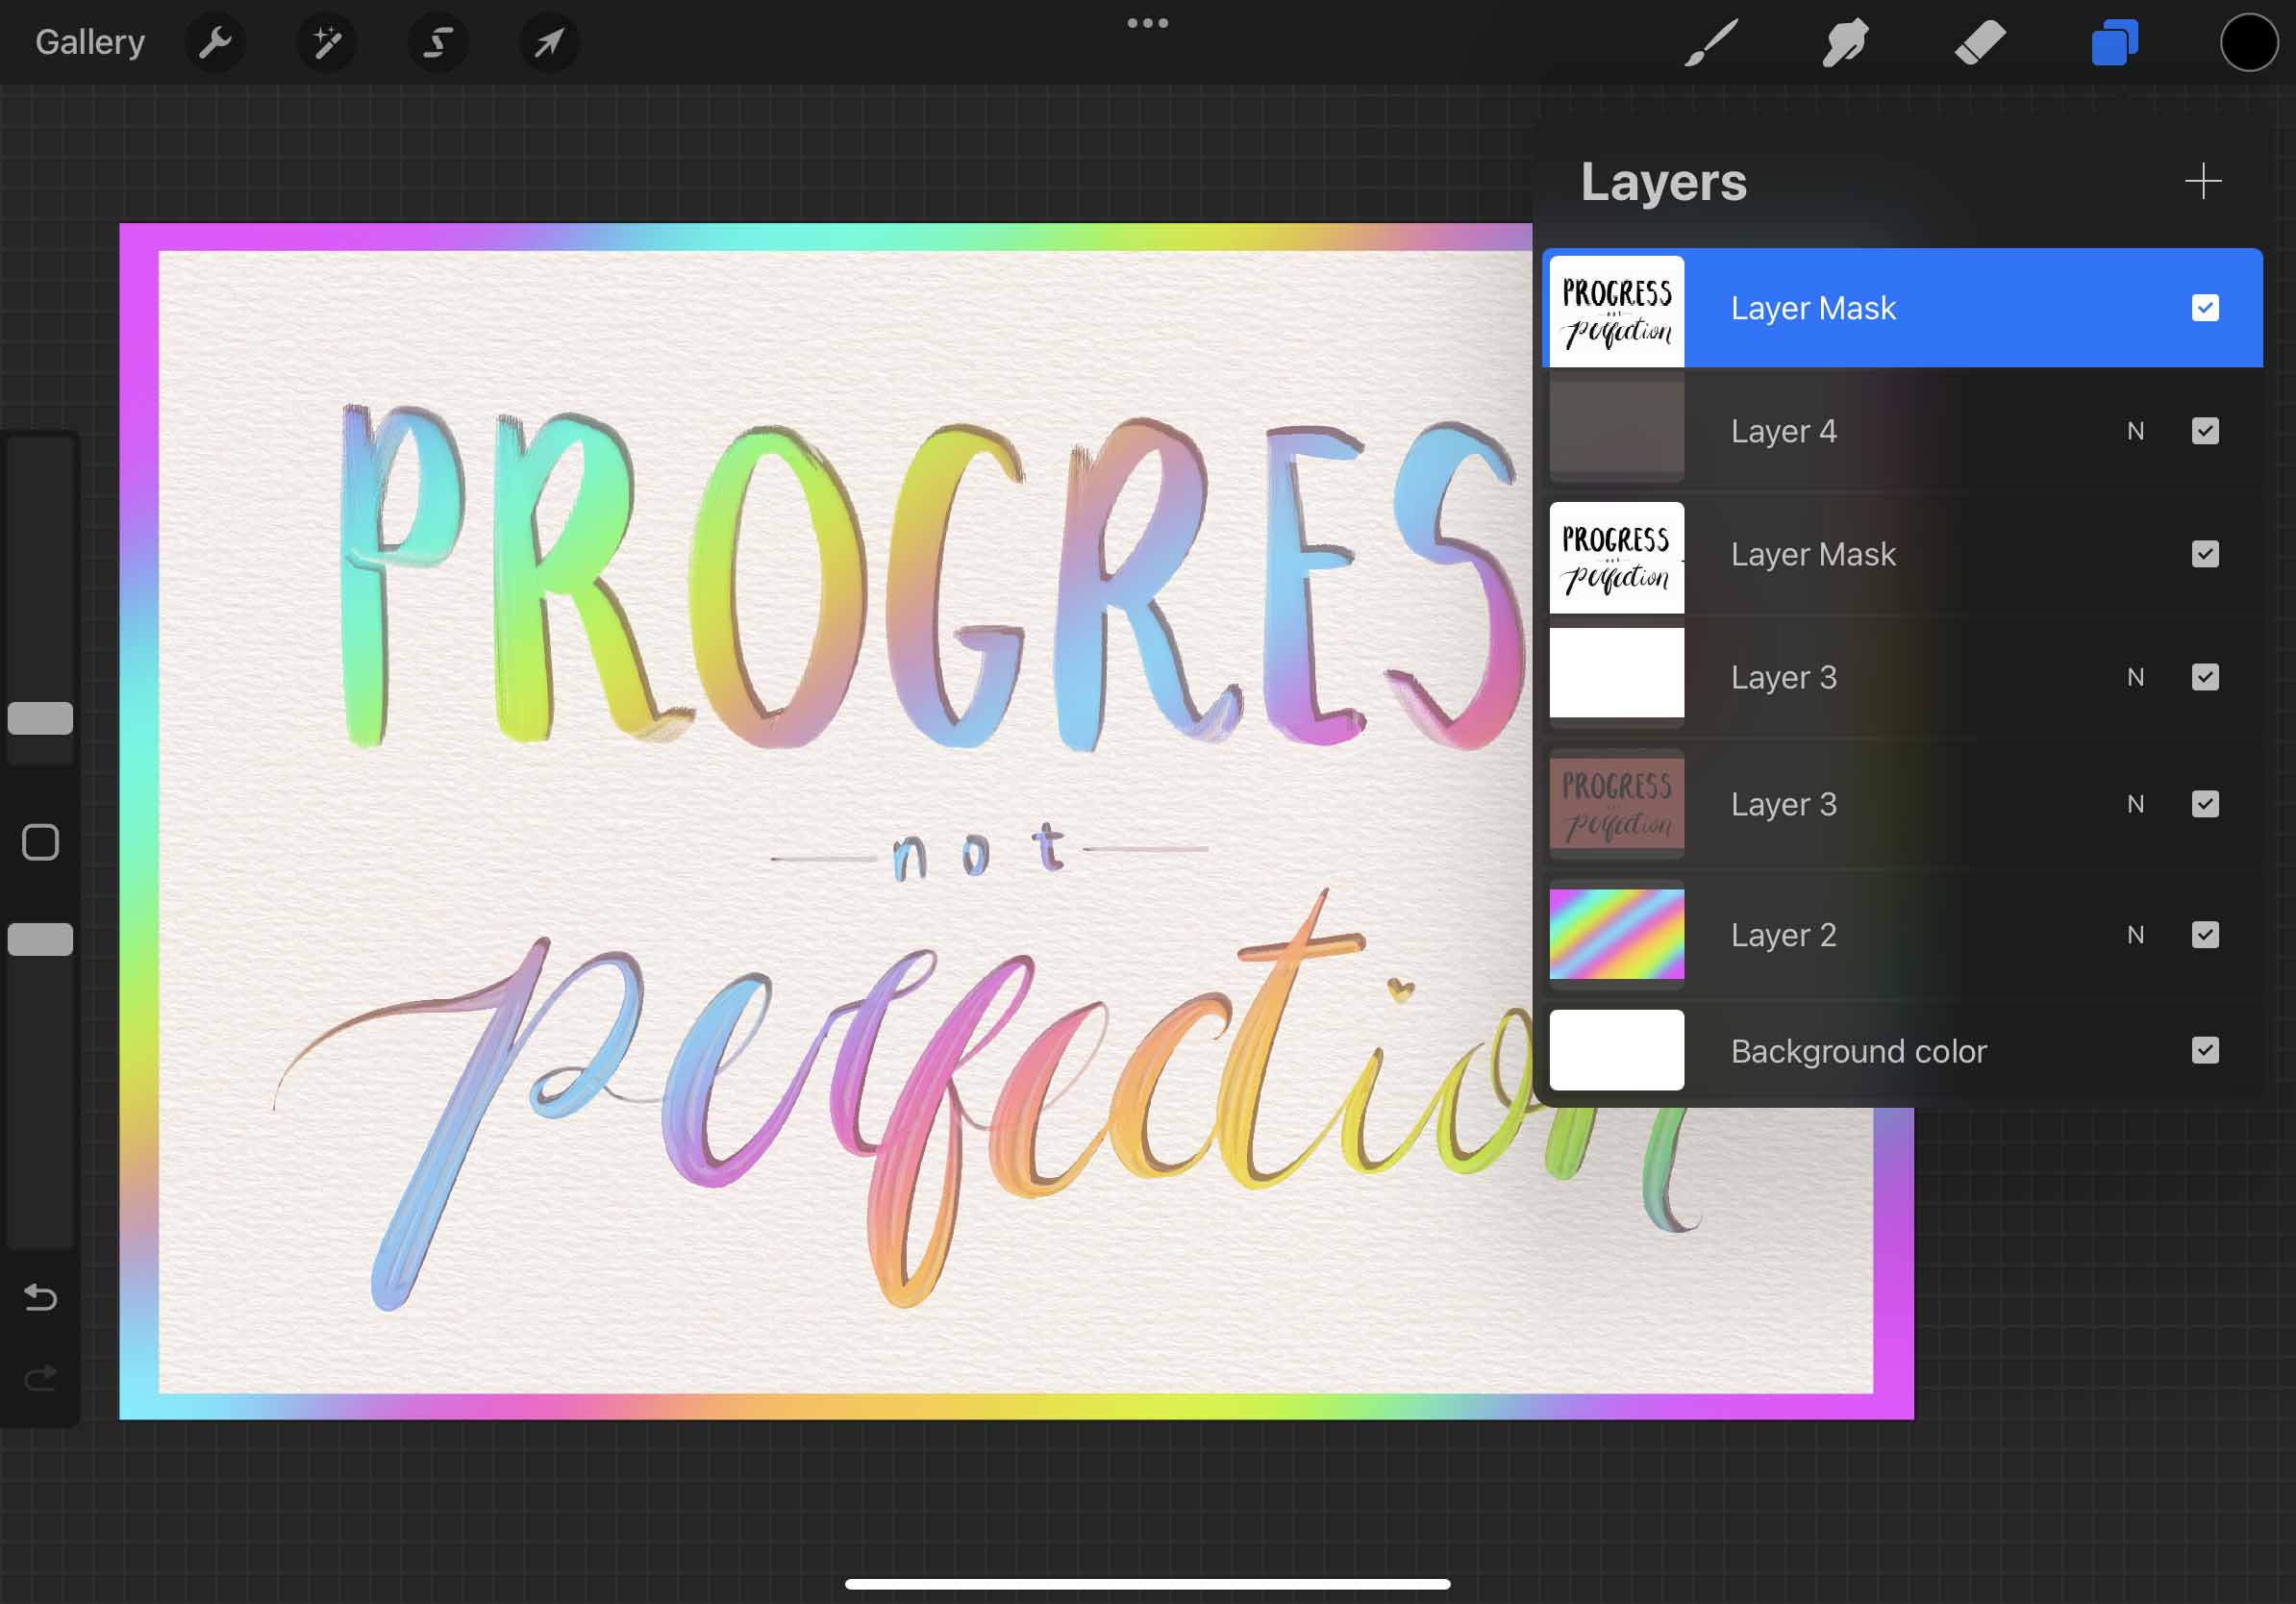Screen dimensions: 2296x1604
Task: Open blend mode options for Layer 4
Action: tap(2136, 430)
